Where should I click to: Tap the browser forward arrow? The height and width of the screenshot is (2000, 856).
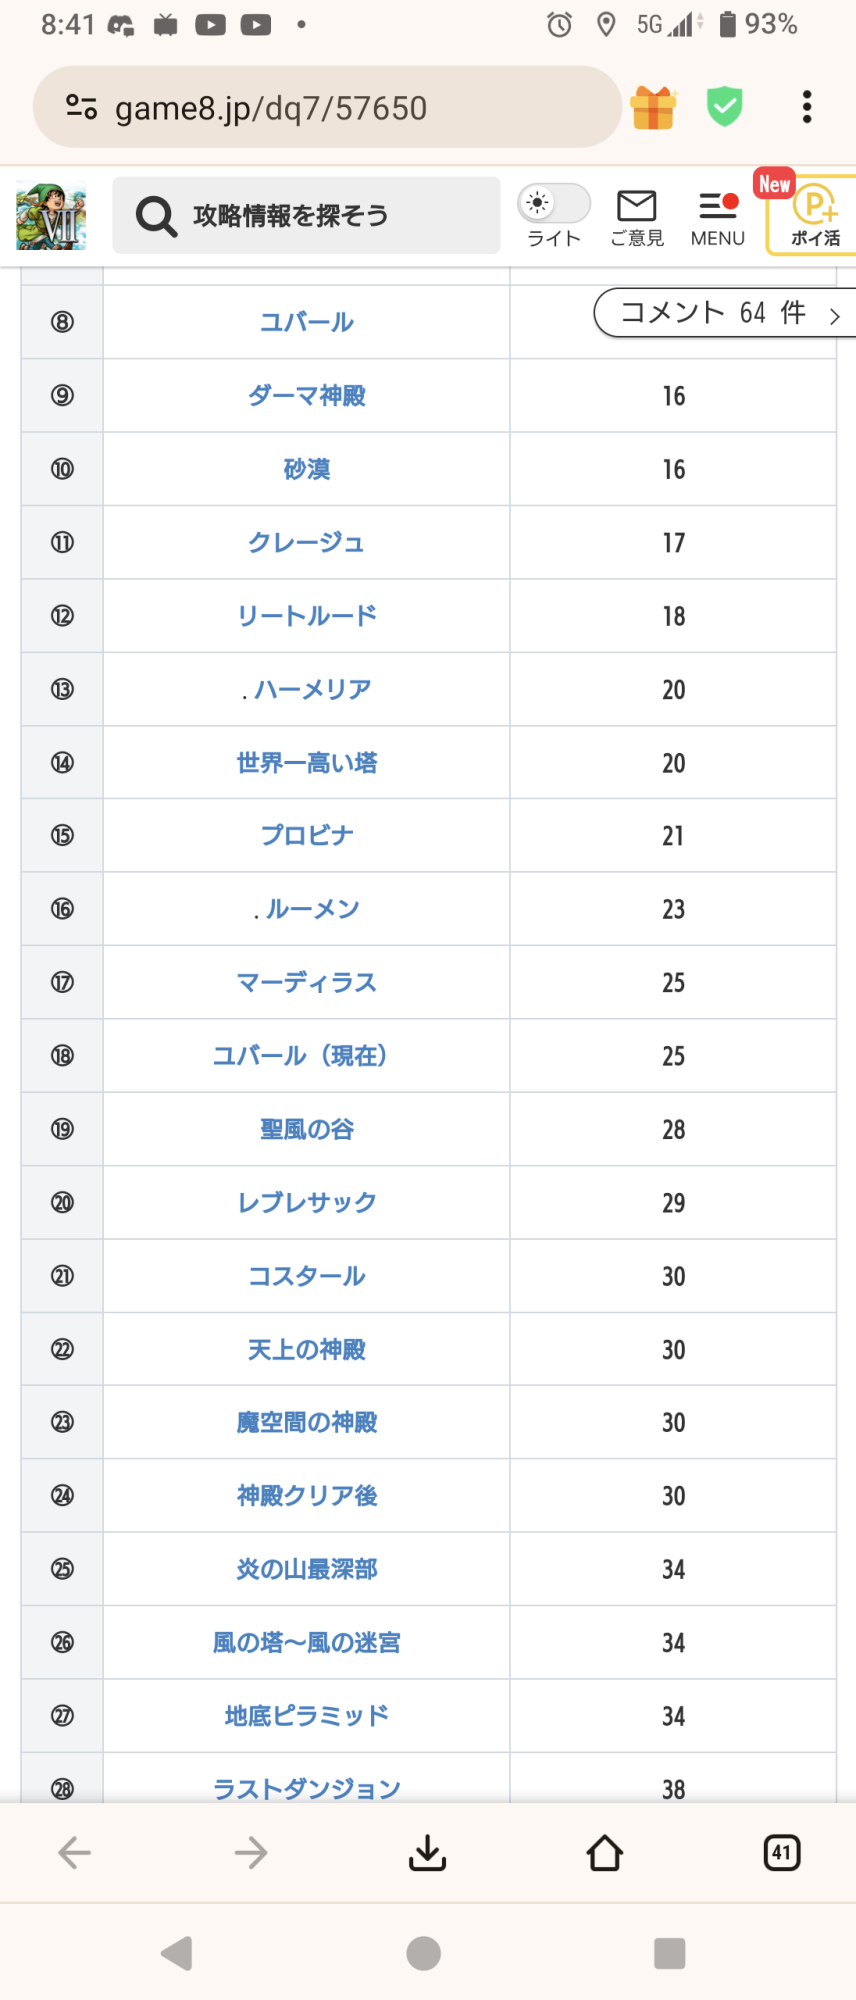(x=251, y=1853)
